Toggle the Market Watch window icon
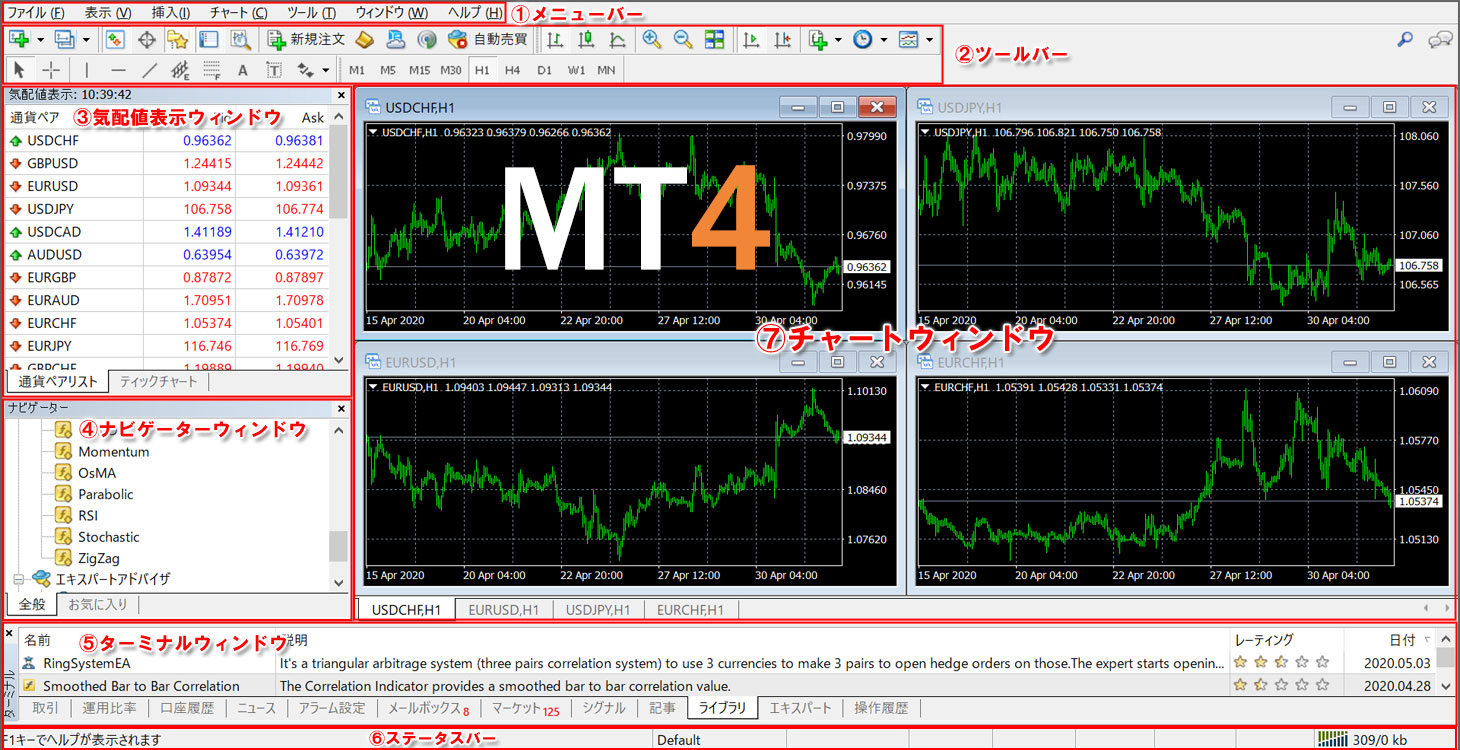 tap(115, 40)
